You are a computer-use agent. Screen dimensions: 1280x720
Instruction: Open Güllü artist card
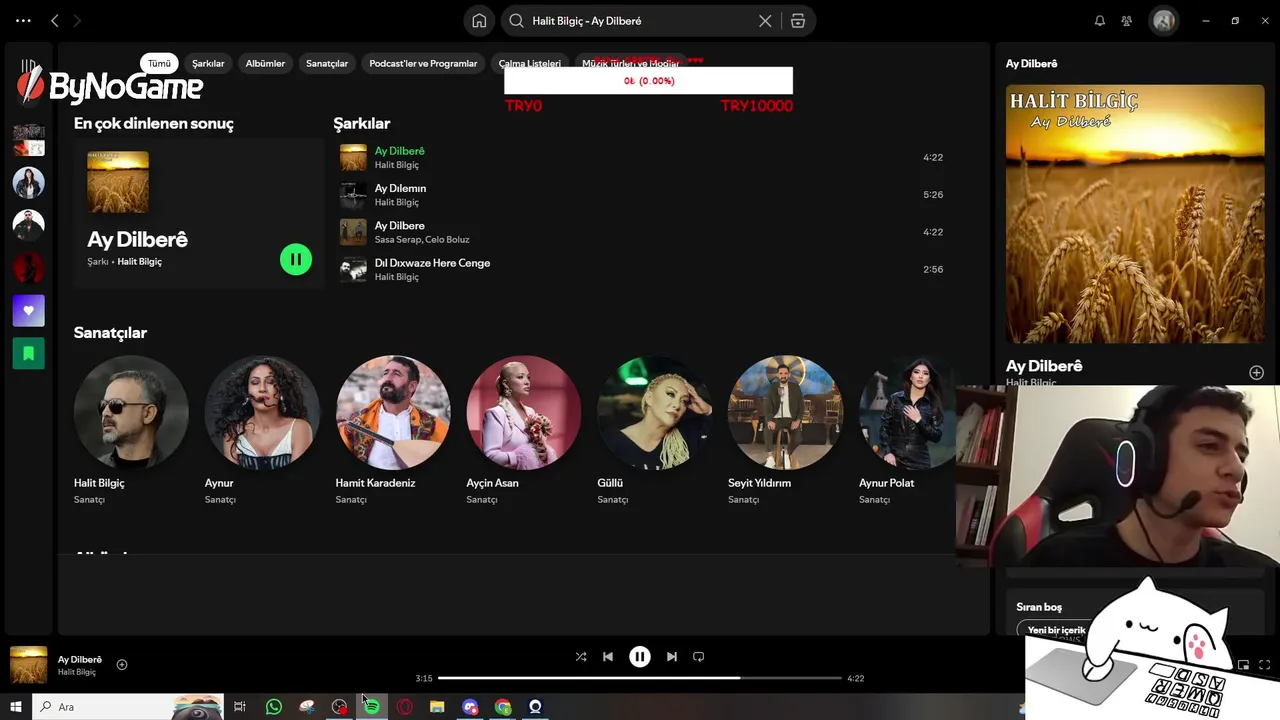(x=654, y=430)
